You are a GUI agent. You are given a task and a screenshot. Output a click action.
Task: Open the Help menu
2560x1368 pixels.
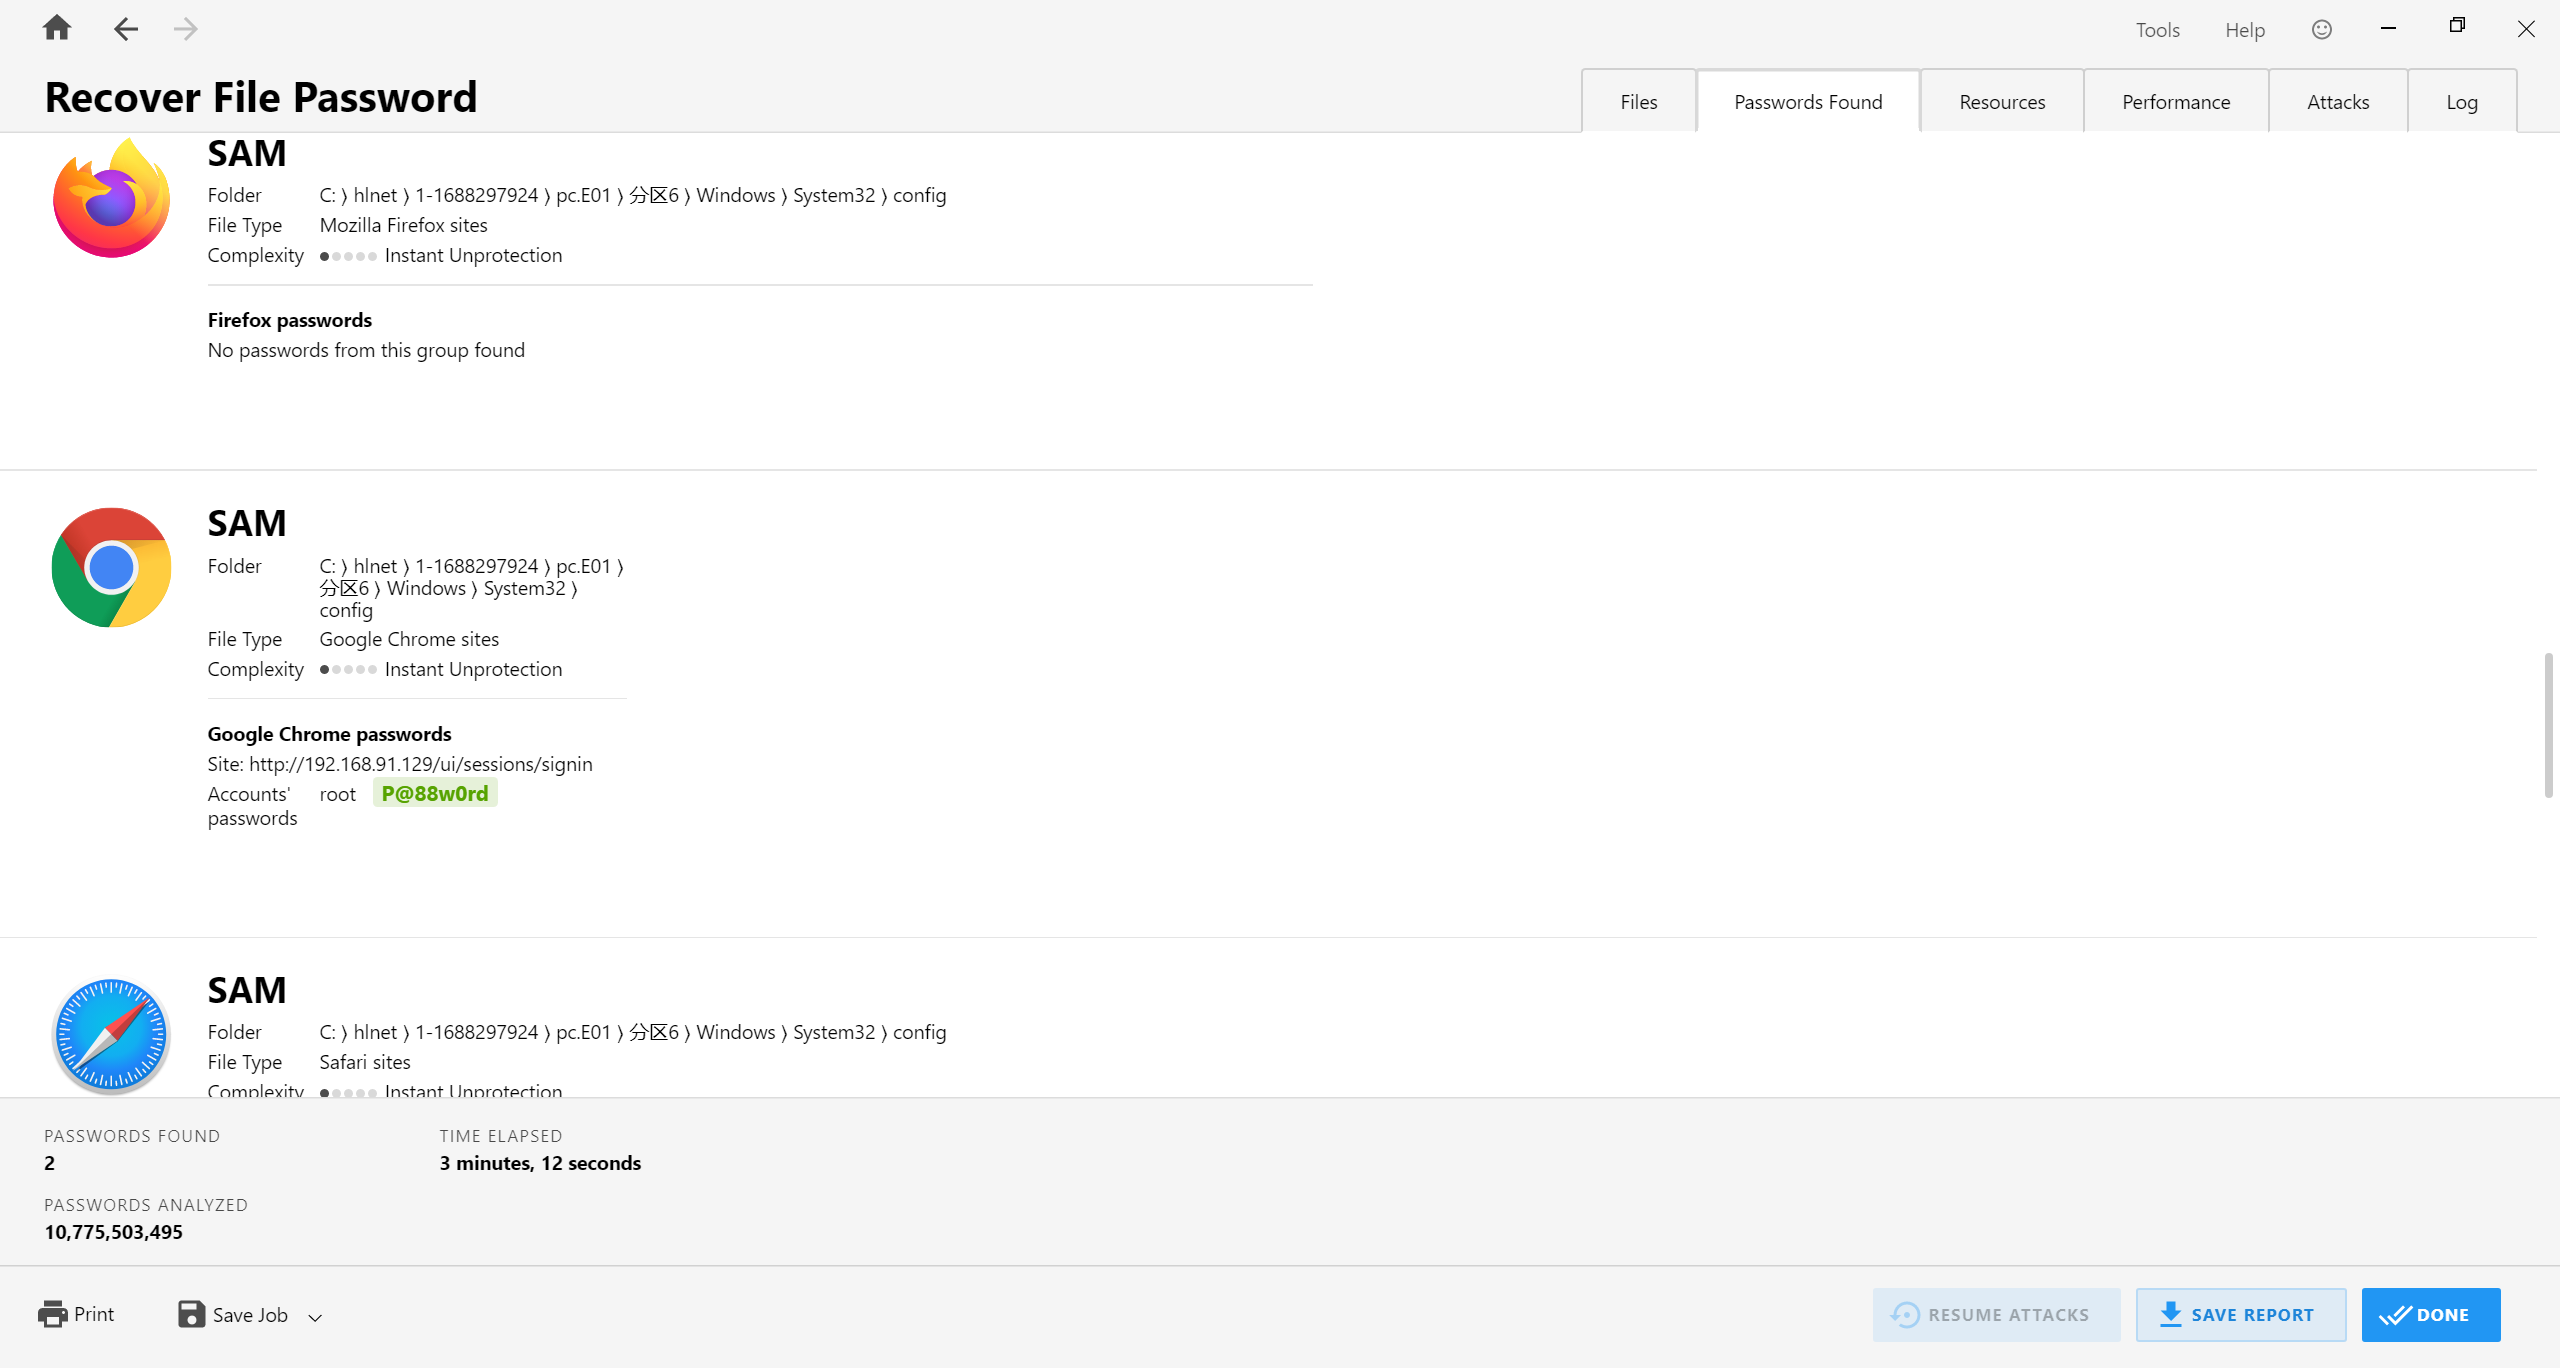pyautogui.click(x=2244, y=30)
